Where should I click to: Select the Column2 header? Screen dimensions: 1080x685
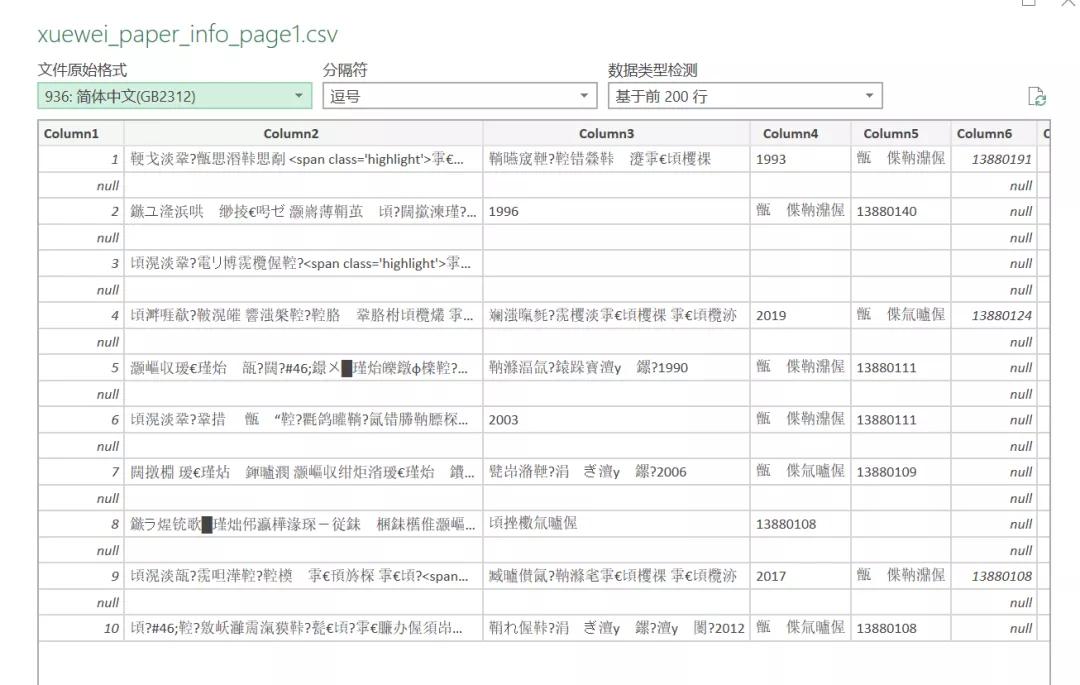pos(291,132)
